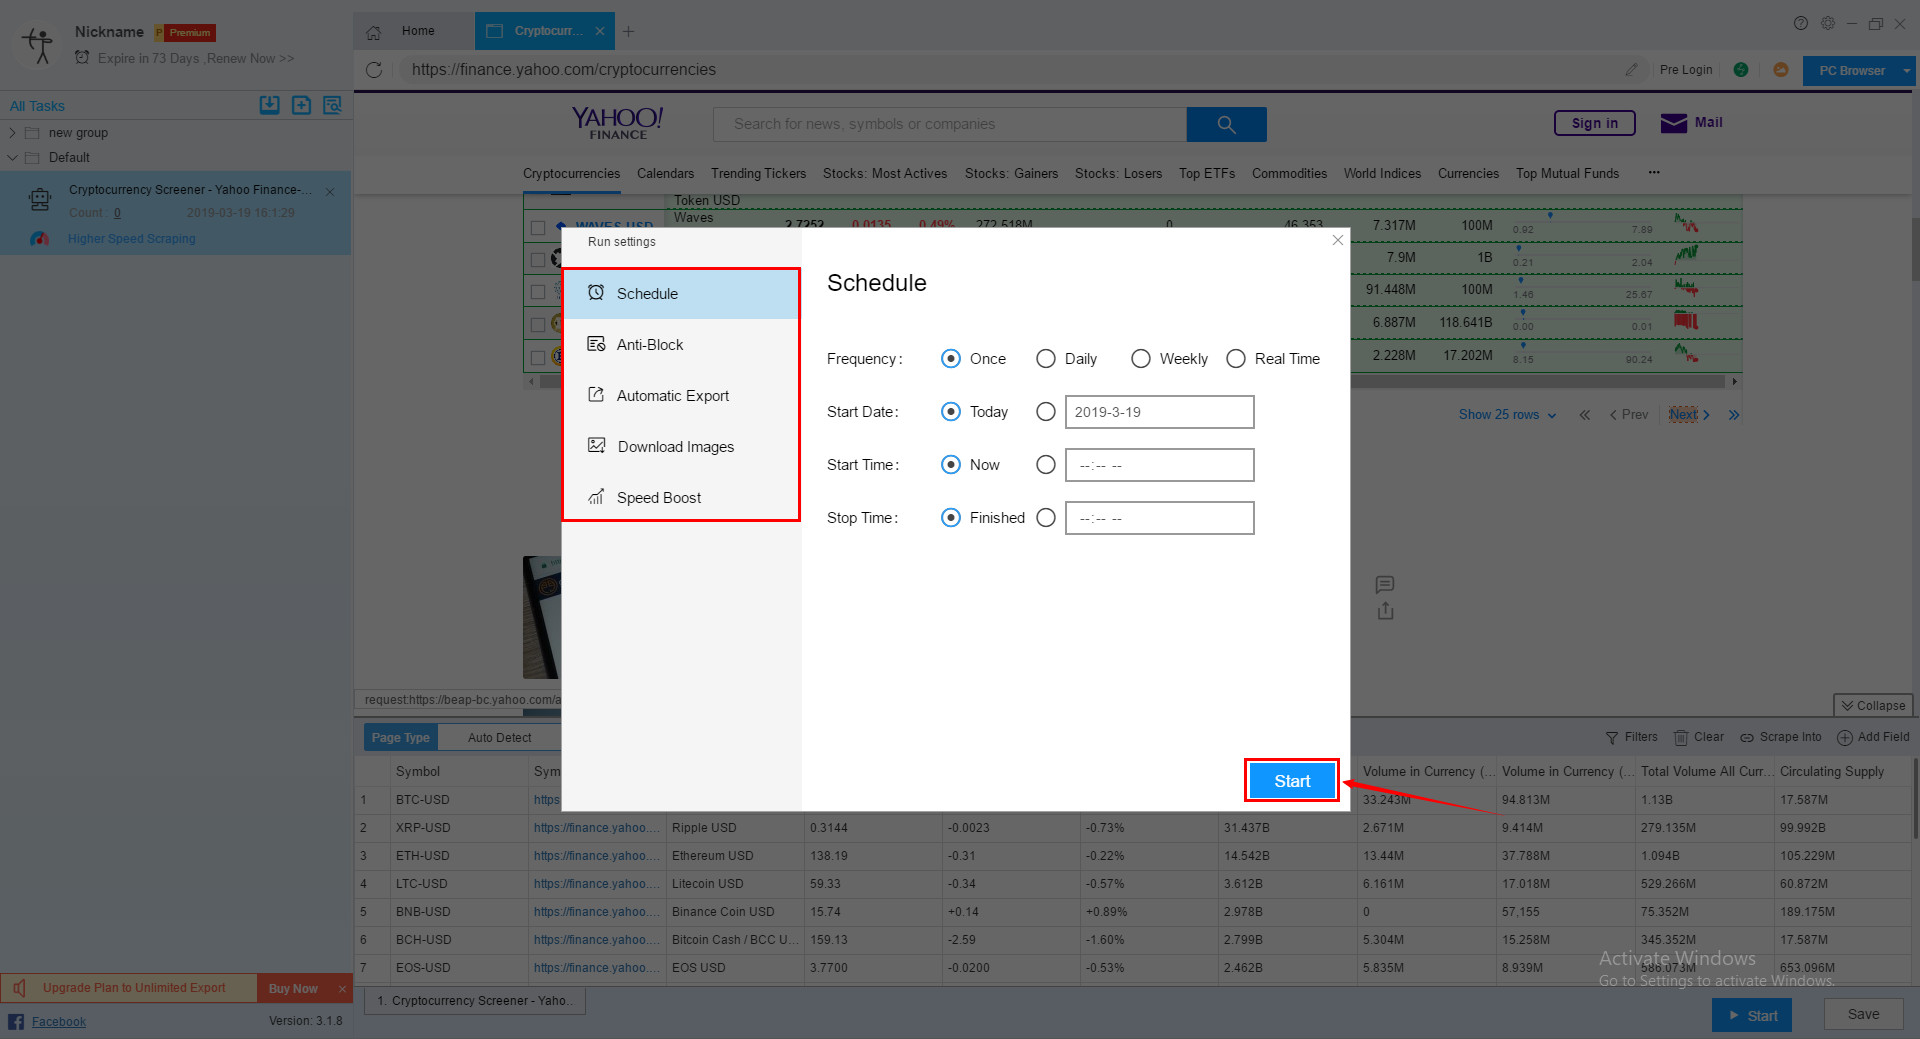Click the green status icon near Pre Login
Image resolution: width=1920 pixels, height=1039 pixels.
(1741, 70)
